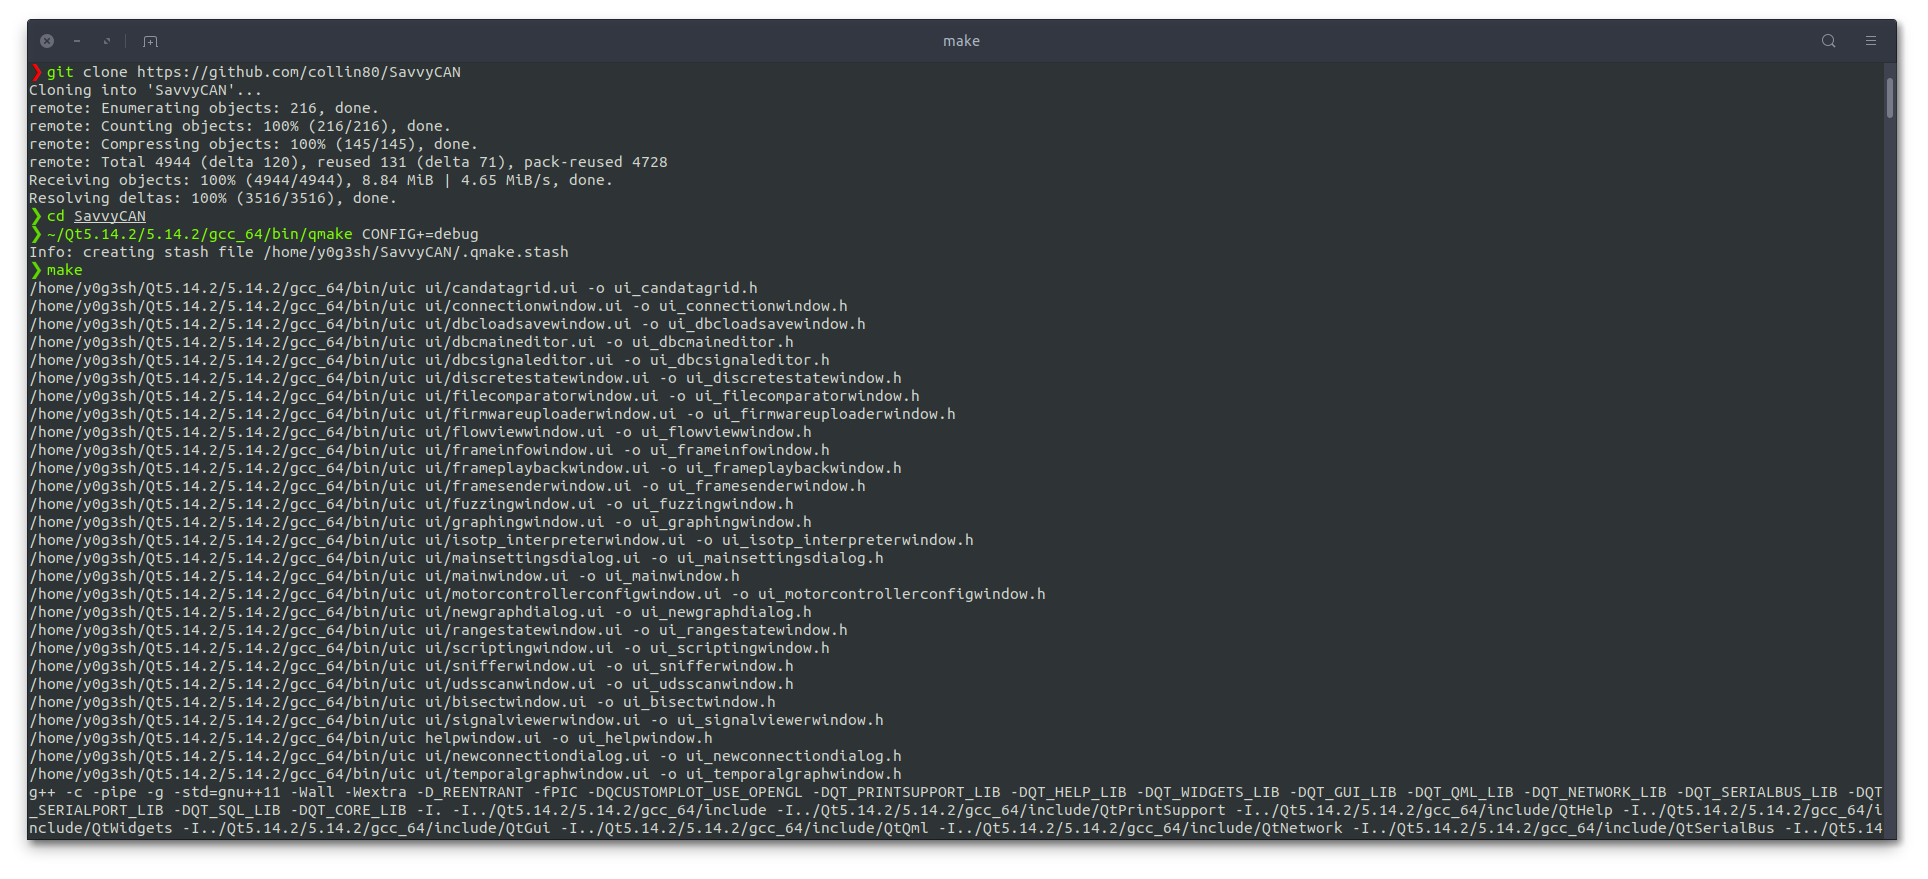Click the ui/dbcsignaleditor.ui uic line
The width and height of the screenshot is (1928, 879).
[429, 360]
